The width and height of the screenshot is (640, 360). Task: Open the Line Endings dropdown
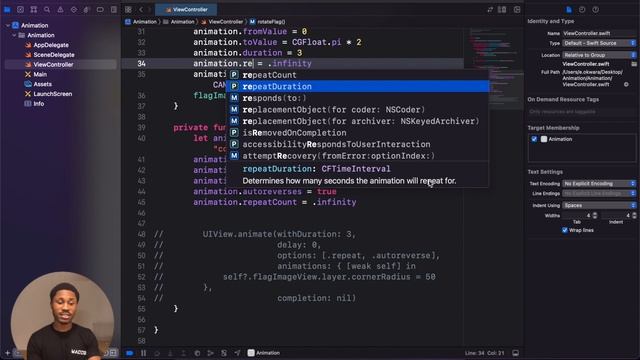(x=599, y=193)
